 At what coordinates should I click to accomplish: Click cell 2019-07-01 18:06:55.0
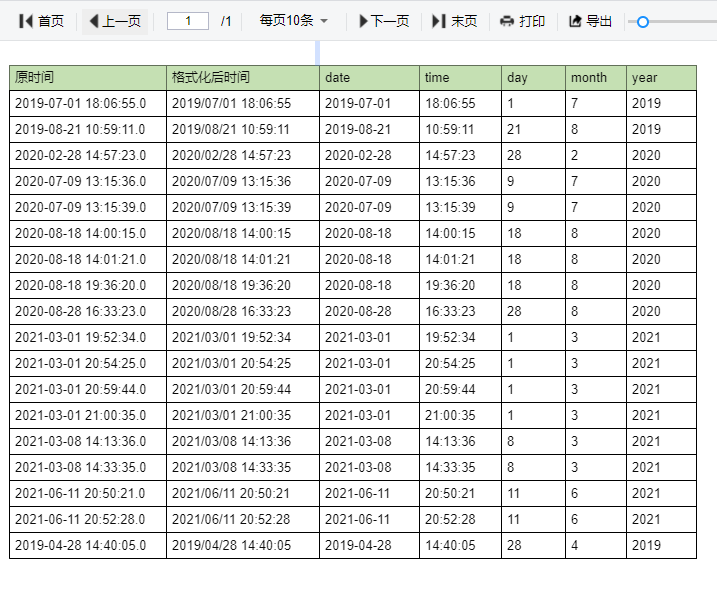[88, 103]
